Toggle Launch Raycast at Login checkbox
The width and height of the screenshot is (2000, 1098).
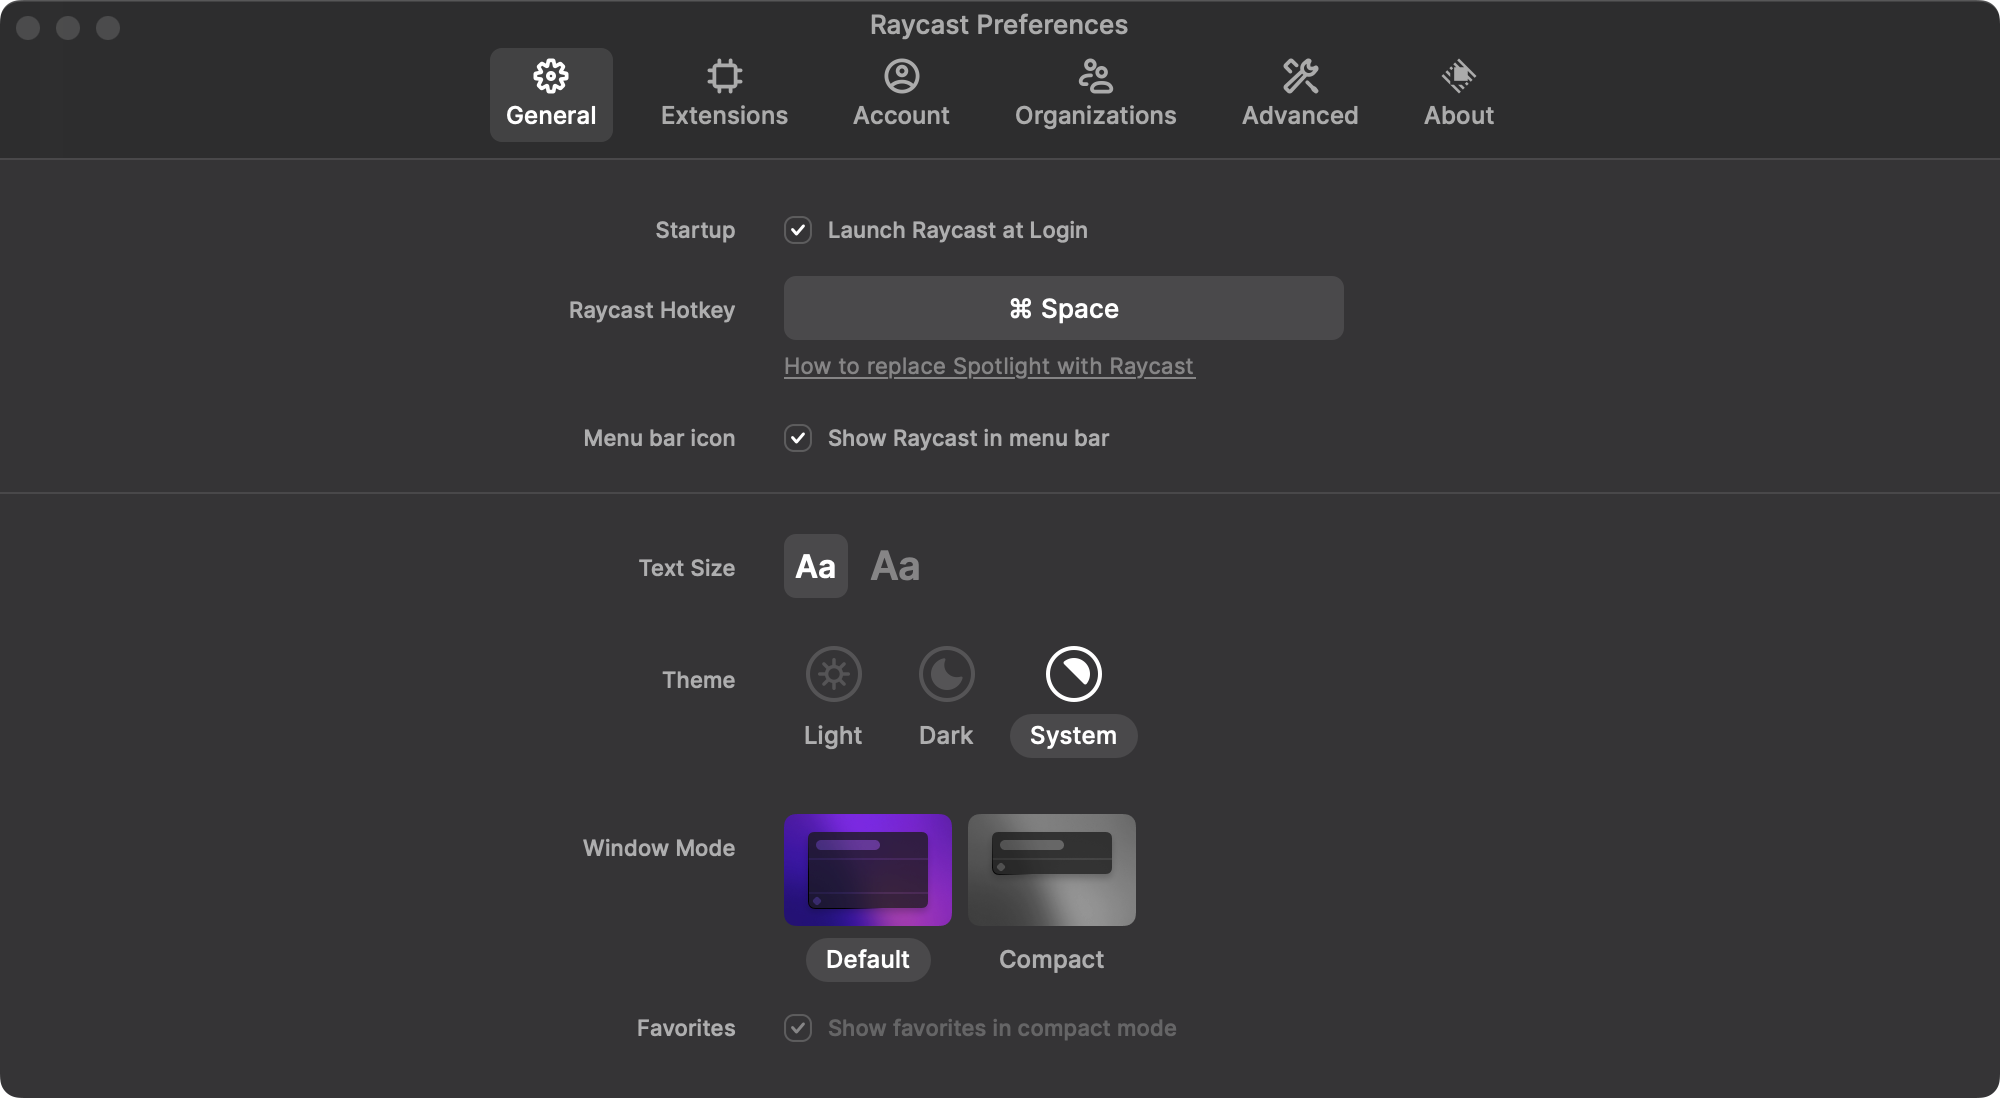click(798, 230)
